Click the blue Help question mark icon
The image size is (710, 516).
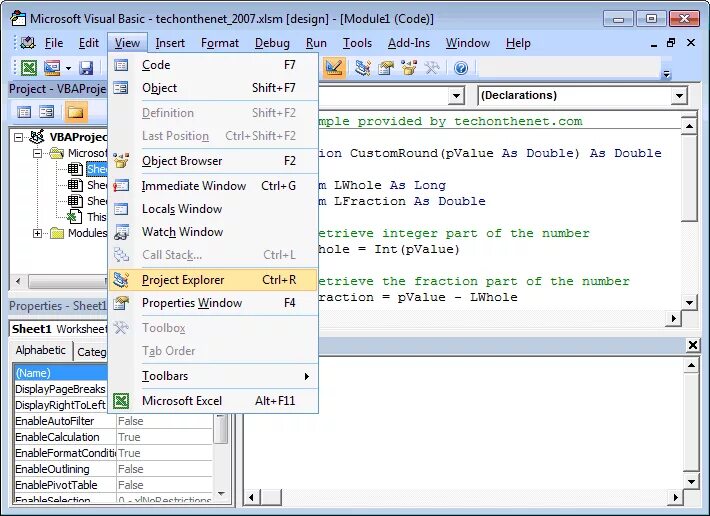pyautogui.click(x=461, y=68)
